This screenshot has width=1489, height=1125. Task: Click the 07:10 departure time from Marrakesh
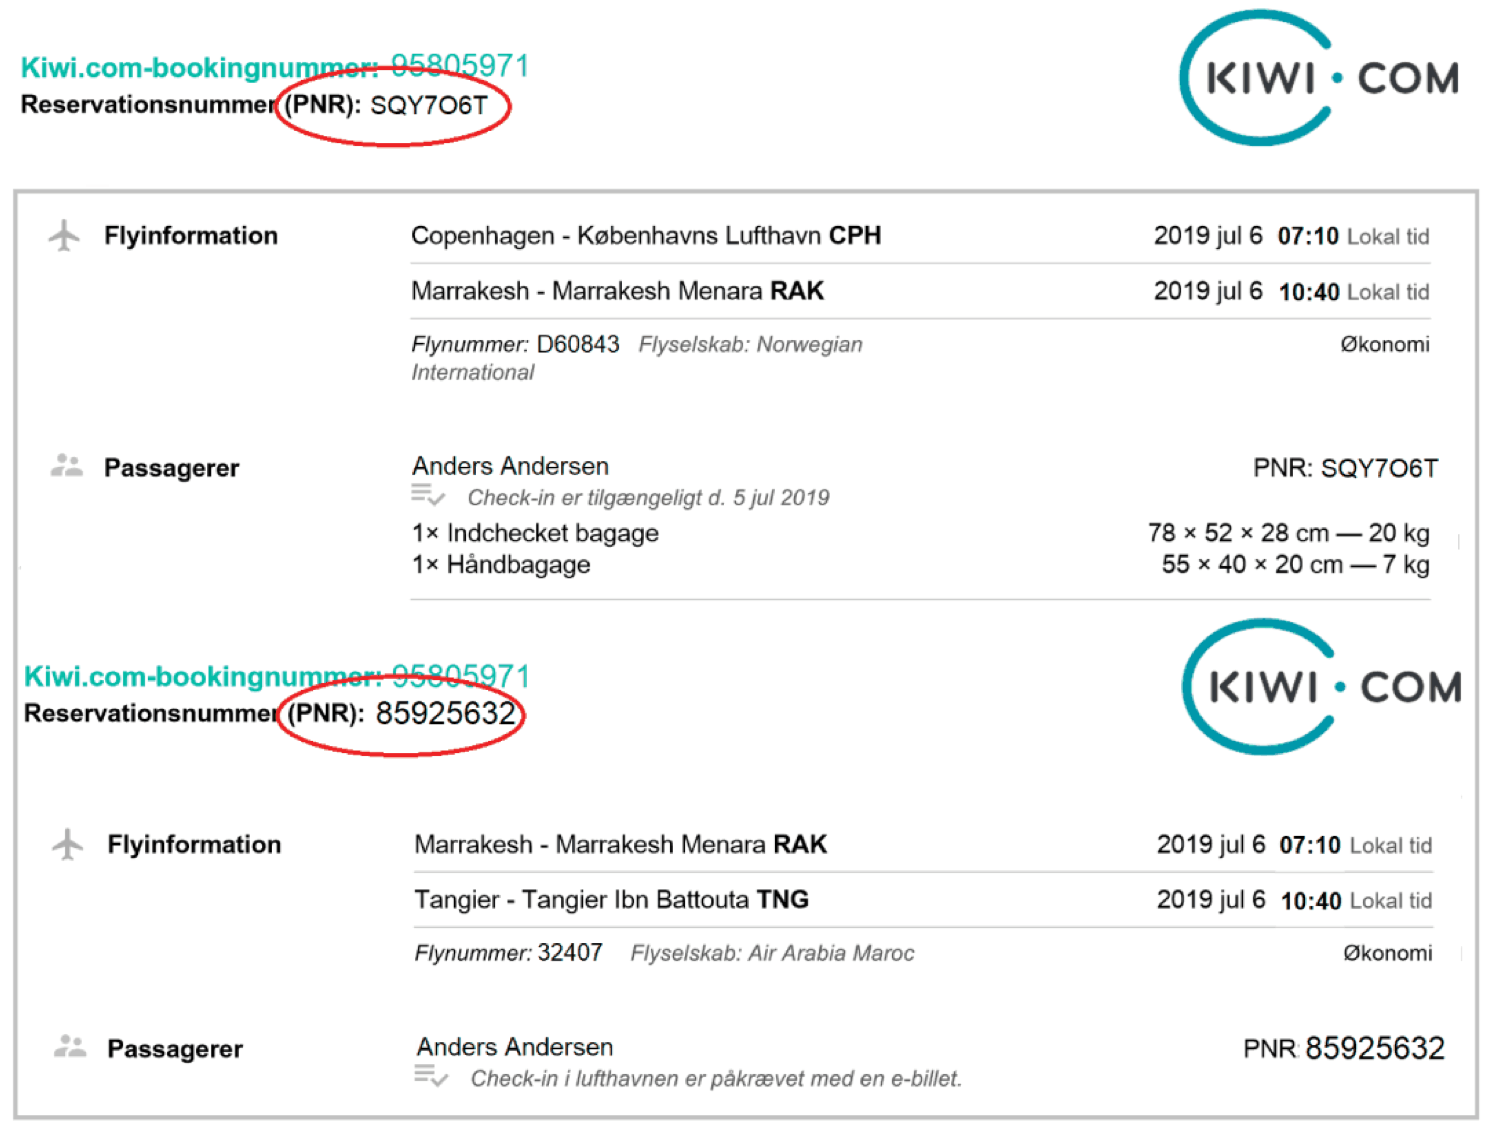point(1310,845)
